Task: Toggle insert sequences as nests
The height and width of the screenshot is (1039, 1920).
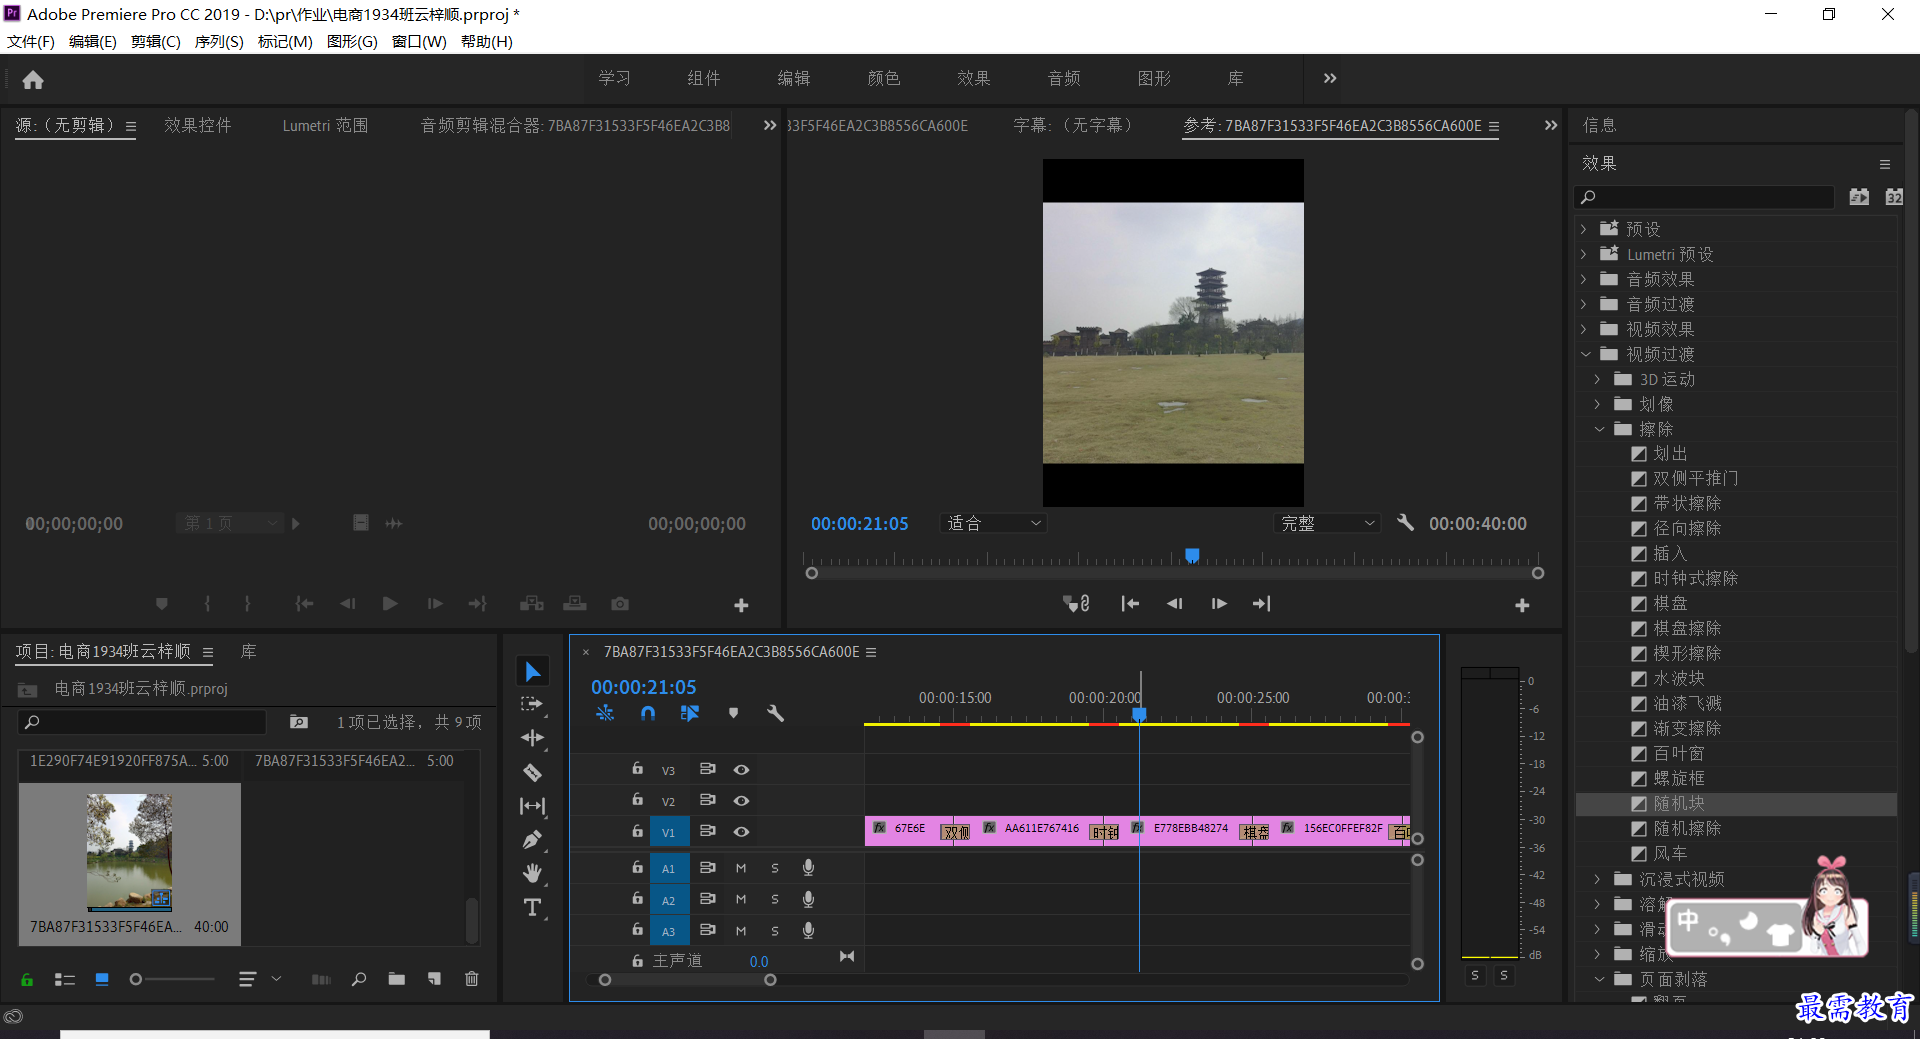Action: click(x=605, y=713)
